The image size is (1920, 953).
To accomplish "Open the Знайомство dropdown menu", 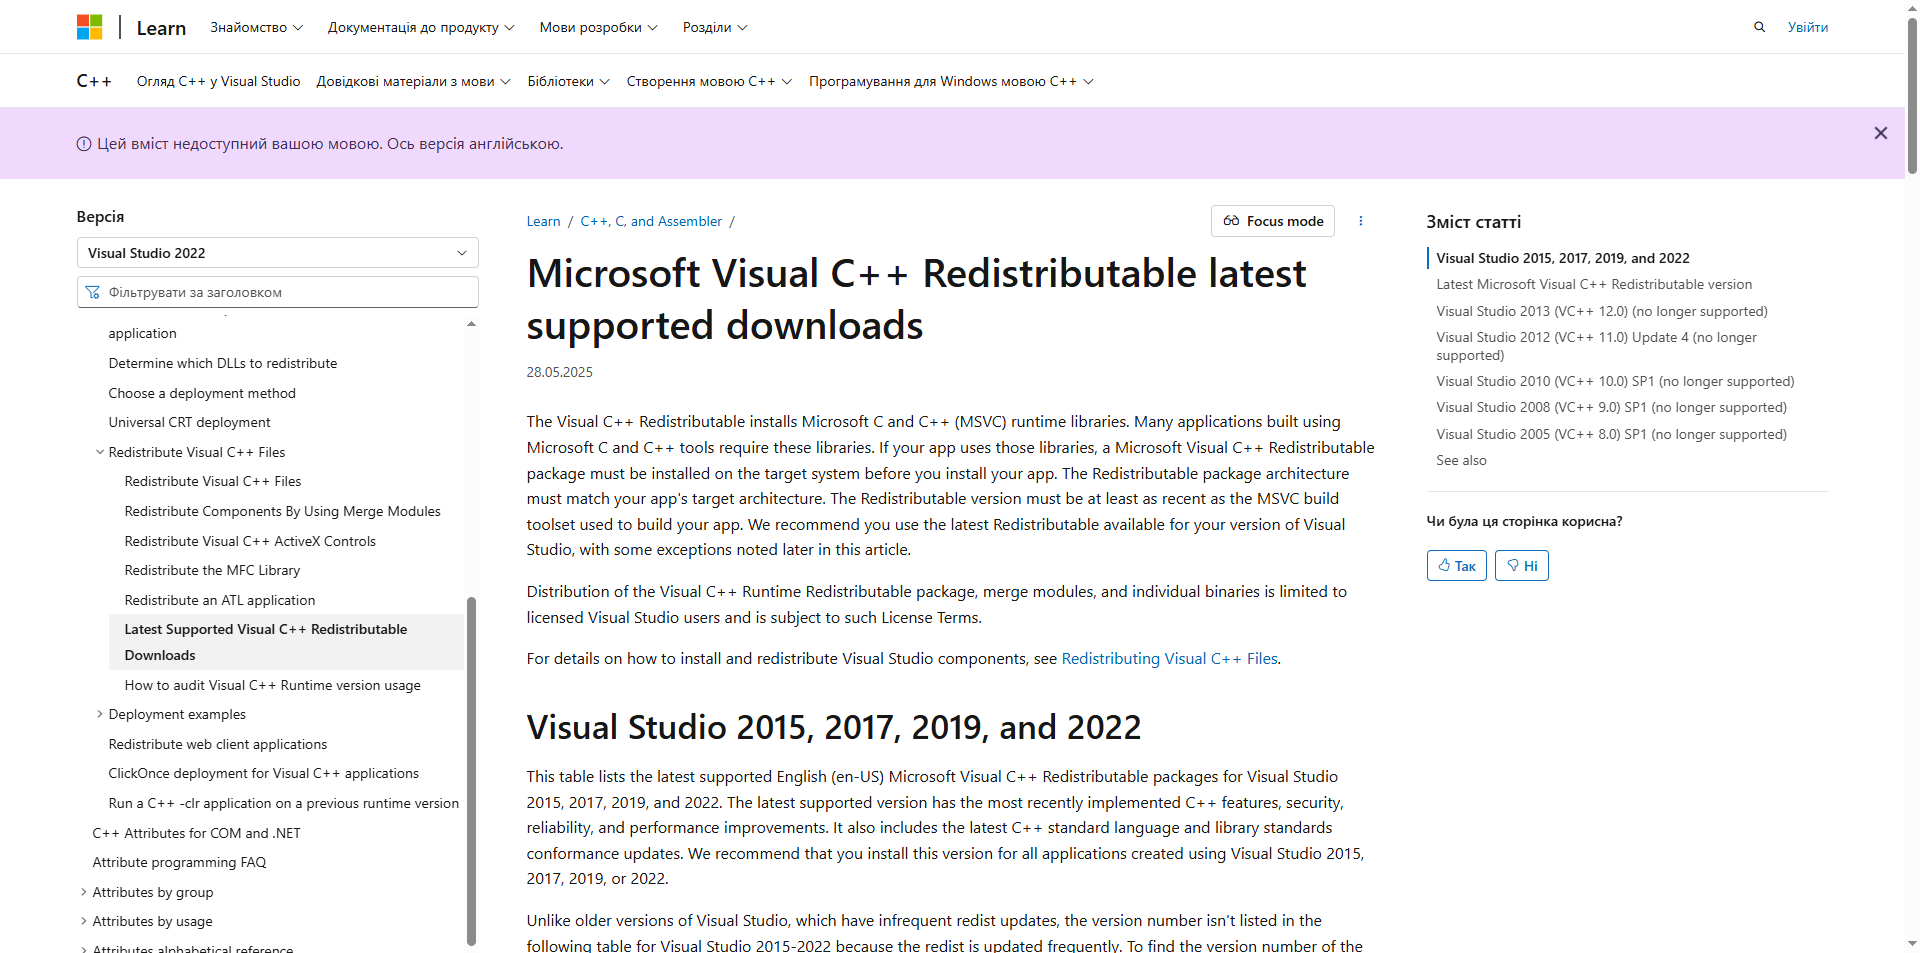I will [x=256, y=27].
